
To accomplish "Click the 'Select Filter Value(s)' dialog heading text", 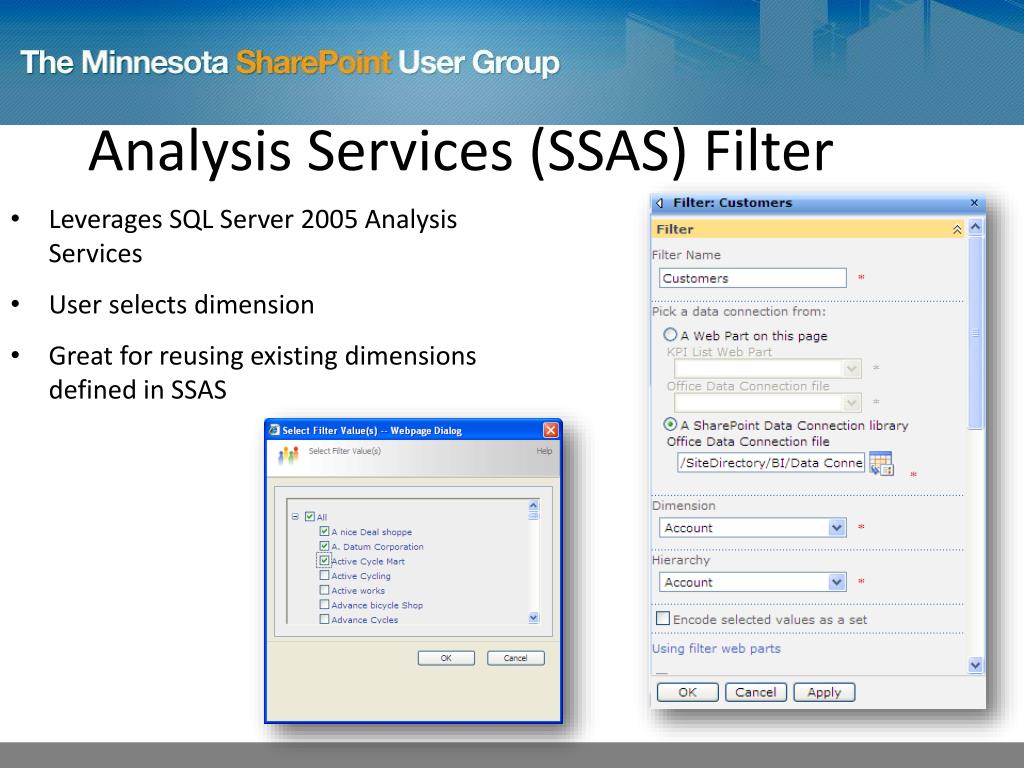I will click(344, 451).
